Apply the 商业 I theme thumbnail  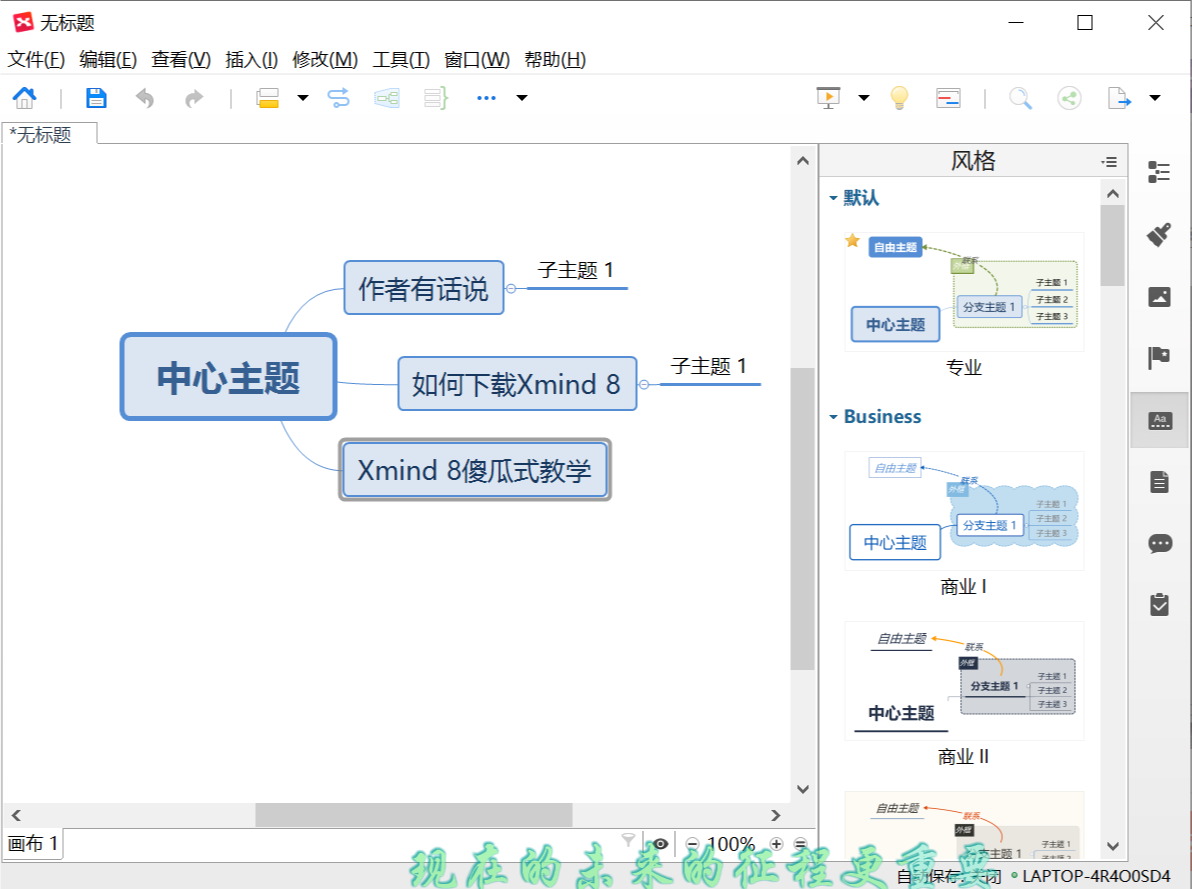[x=964, y=511]
